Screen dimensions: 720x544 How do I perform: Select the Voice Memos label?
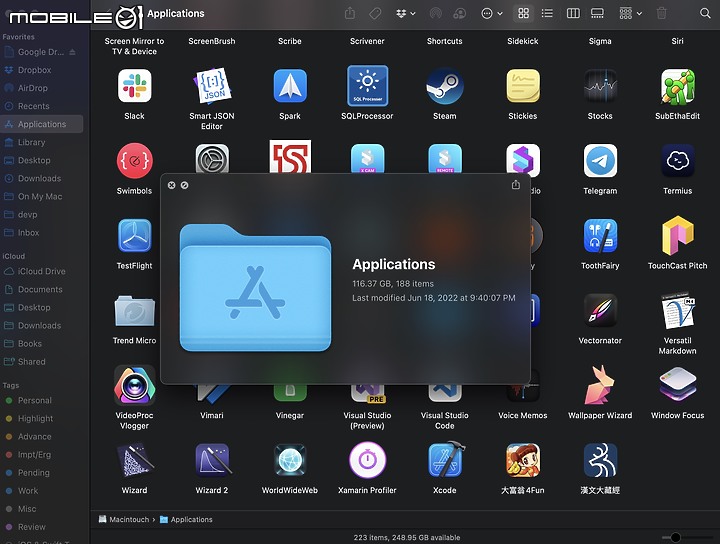tap(523, 415)
